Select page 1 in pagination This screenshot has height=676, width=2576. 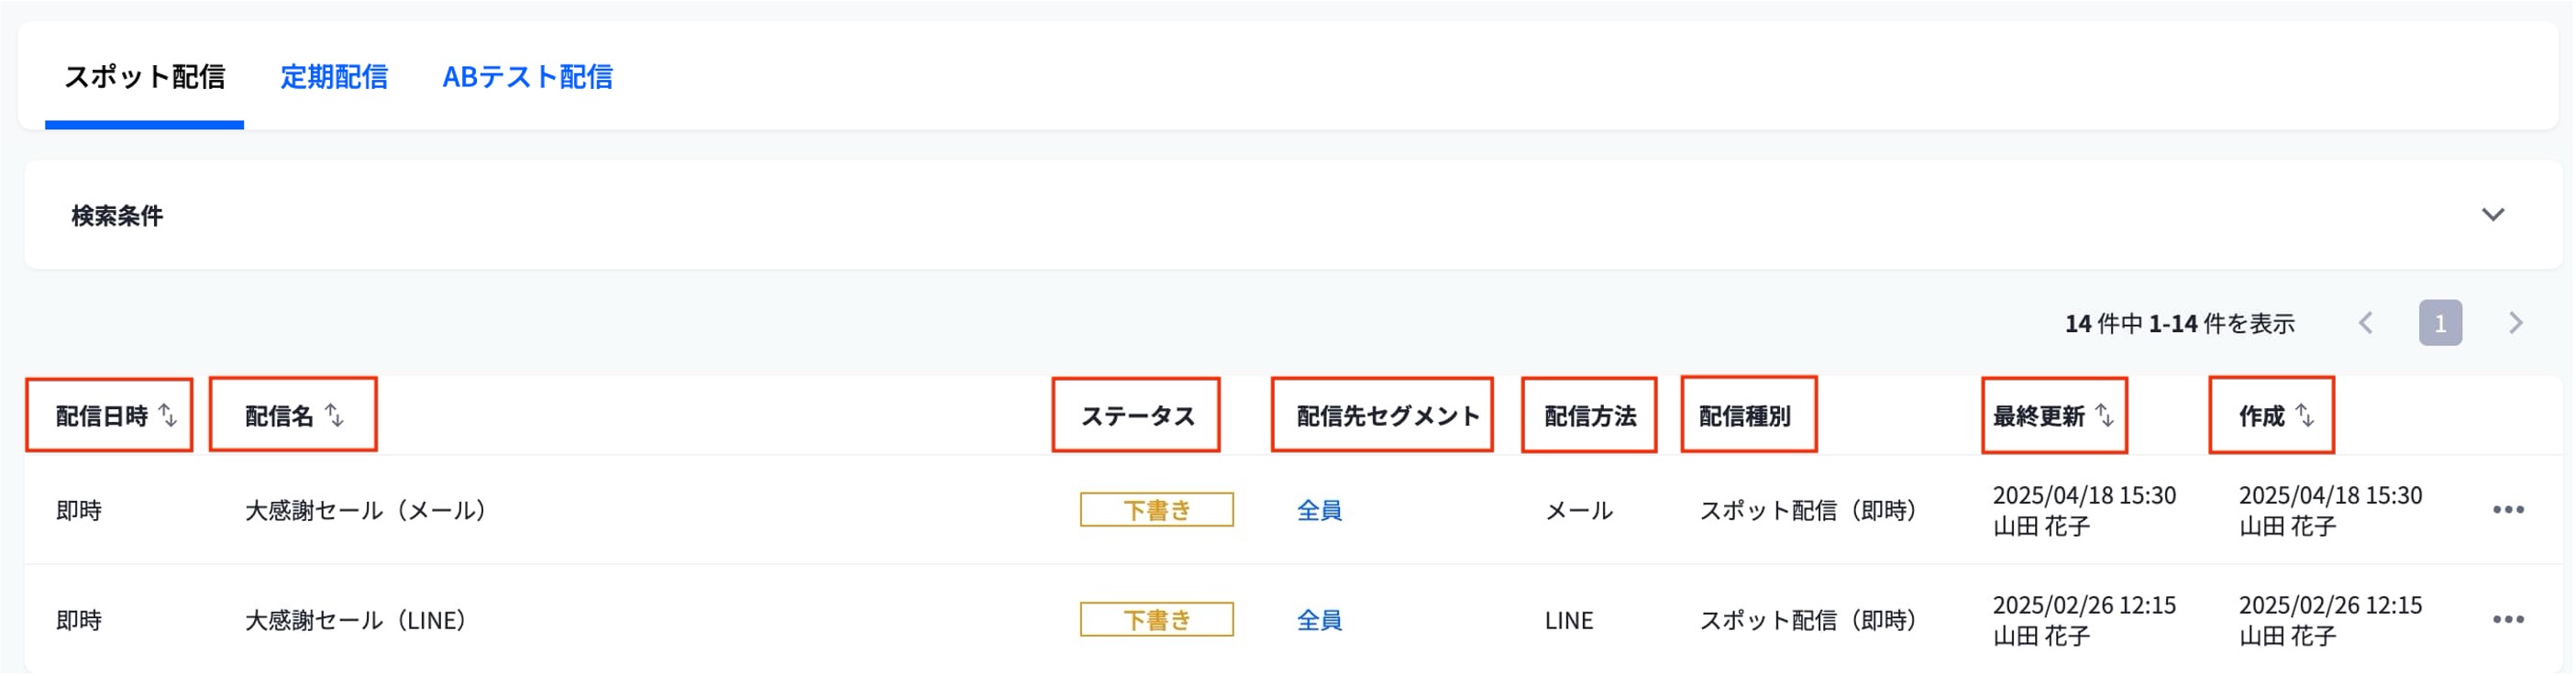tap(2440, 323)
